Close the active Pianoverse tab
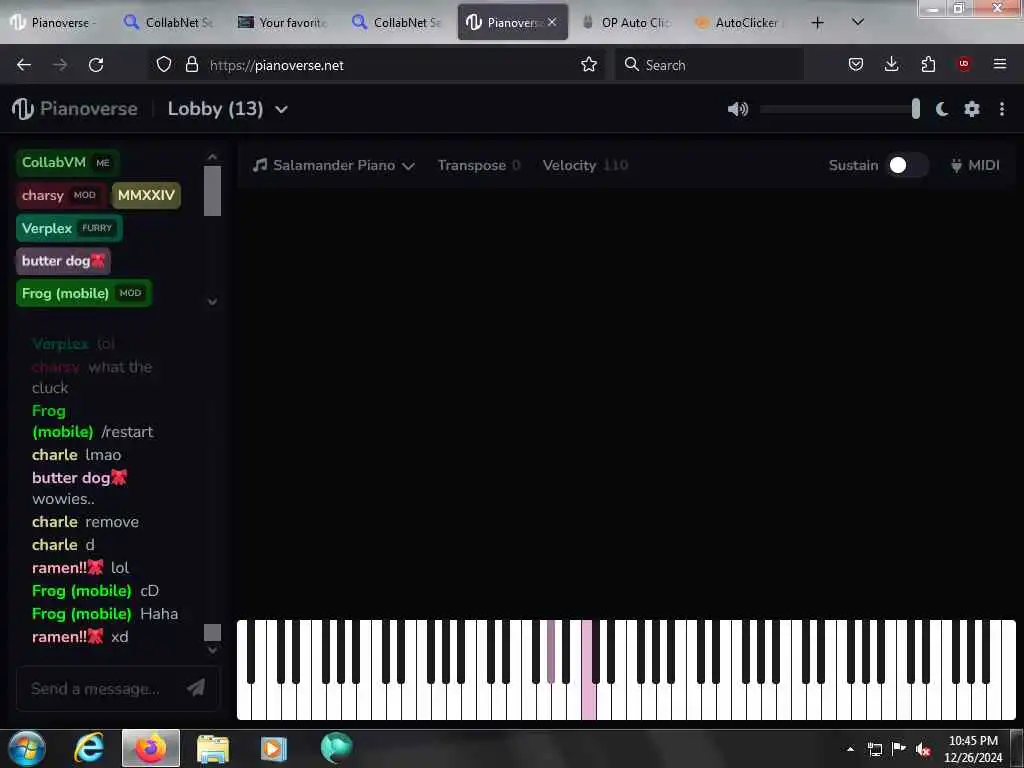The image size is (1024, 768). [552, 22]
